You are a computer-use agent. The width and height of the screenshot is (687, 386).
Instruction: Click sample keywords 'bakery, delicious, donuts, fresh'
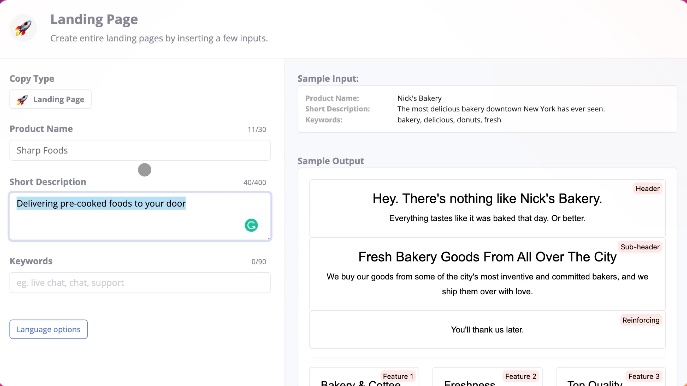click(449, 120)
